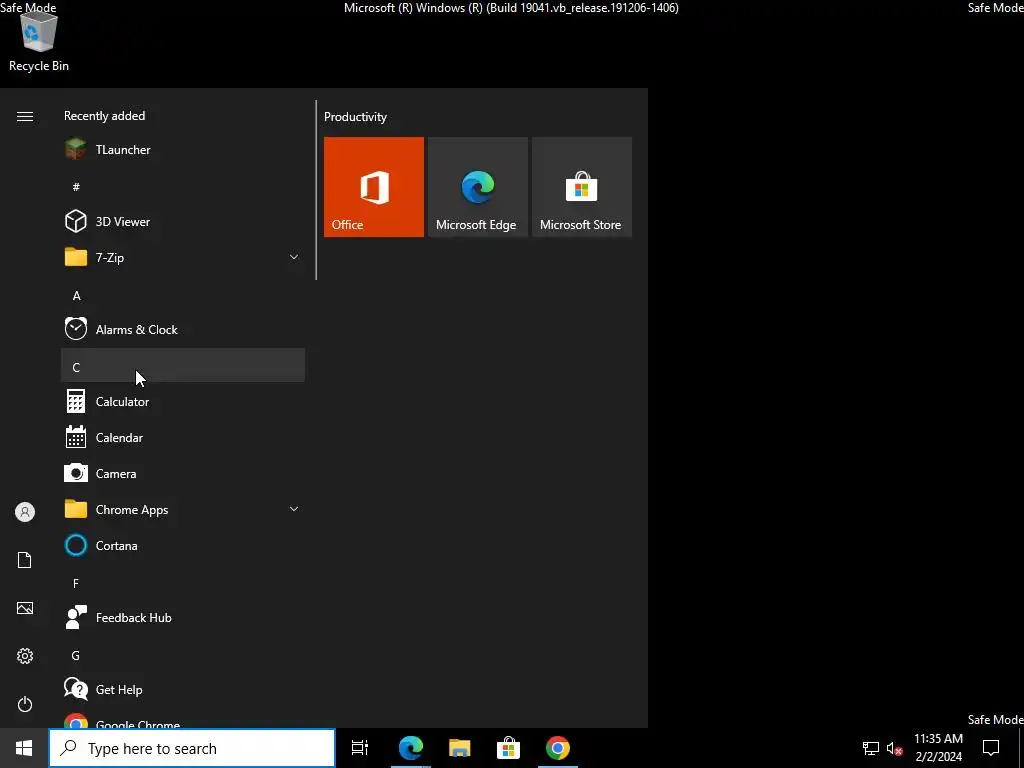Click the taskbar search box
Viewport: 1024px width, 768px height.
coord(192,748)
